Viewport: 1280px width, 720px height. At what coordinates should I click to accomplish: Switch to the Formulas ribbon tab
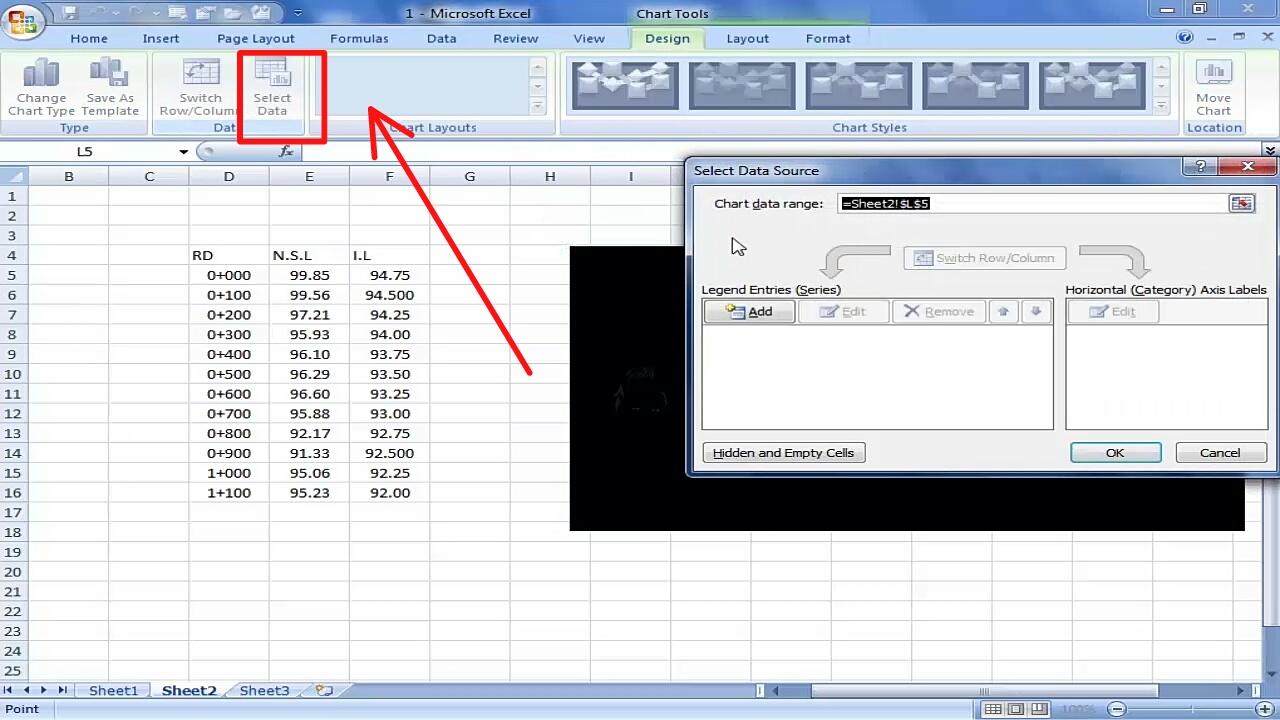point(359,38)
